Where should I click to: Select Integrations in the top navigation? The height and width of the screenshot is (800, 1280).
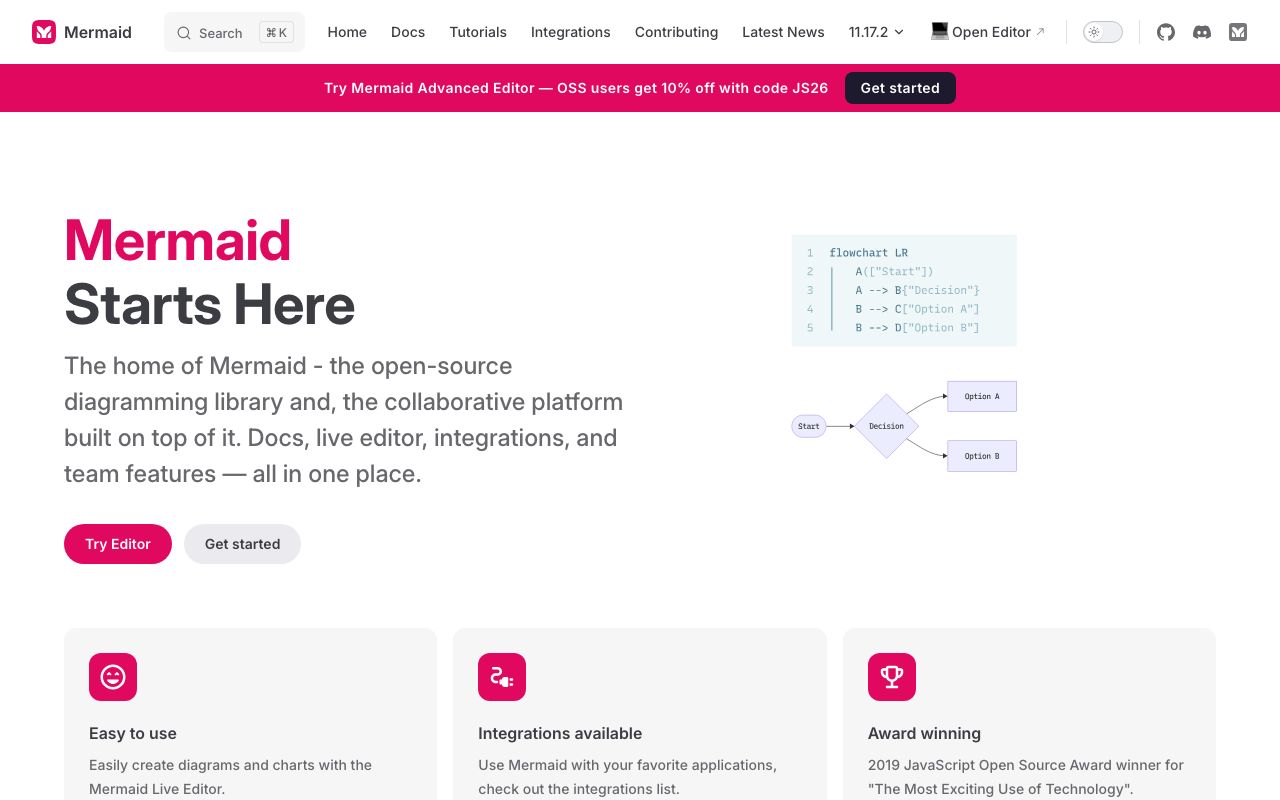pos(570,32)
